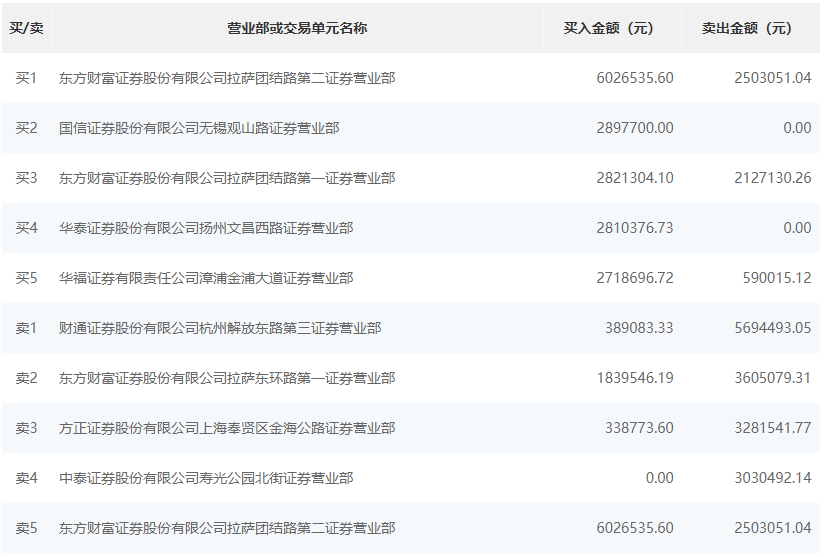Click sell amount 3605079.31
825x557 pixels.
[772, 378]
